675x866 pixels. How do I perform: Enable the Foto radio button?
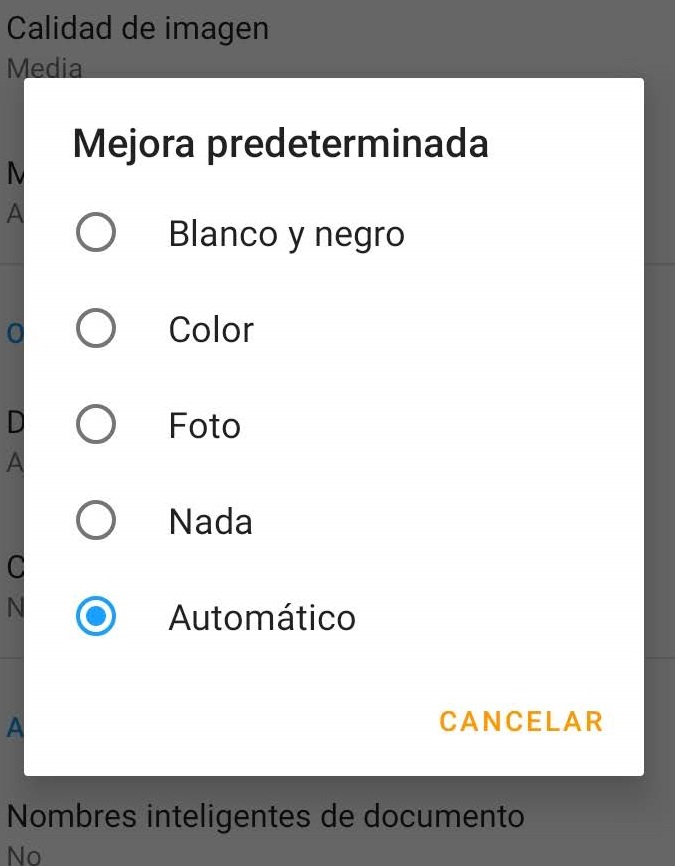pos(96,425)
